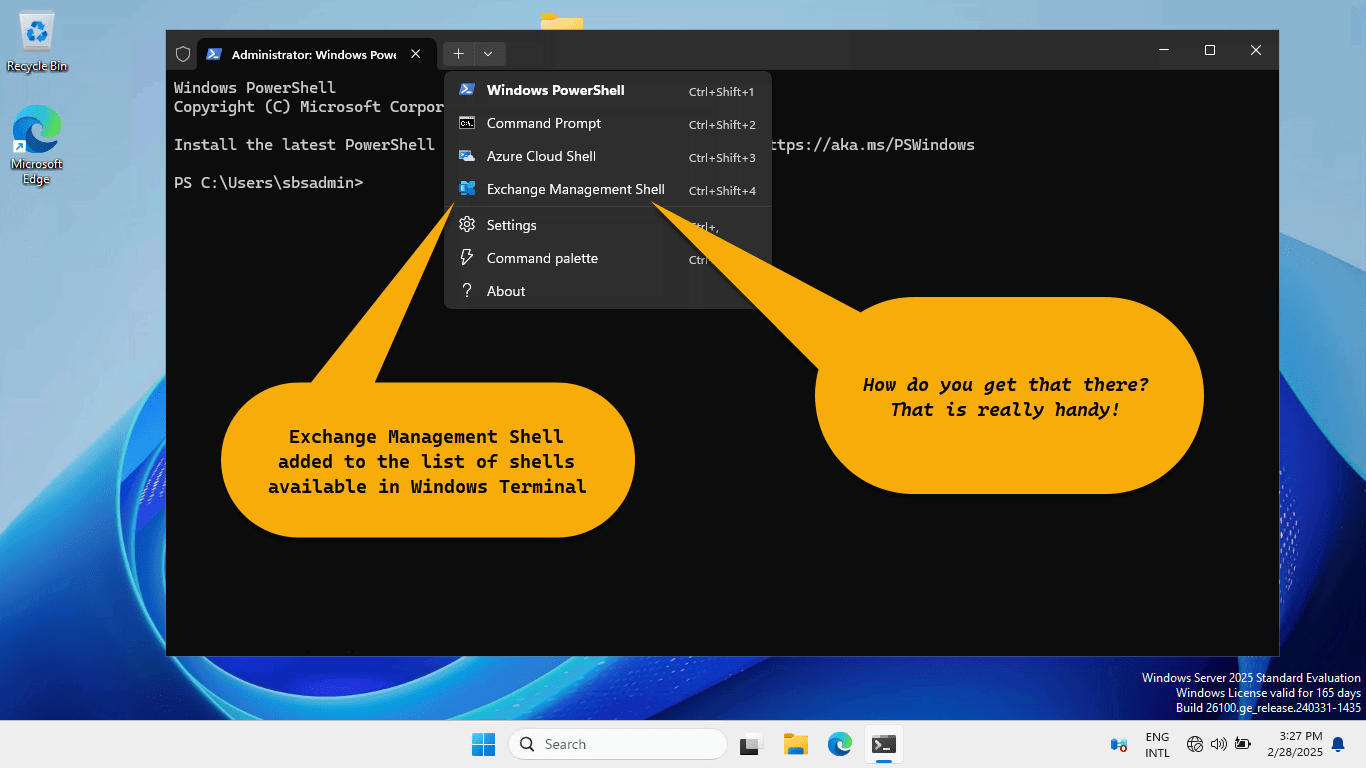Launch Edge from the taskbar
Viewport: 1366px width, 768px height.
coord(839,744)
